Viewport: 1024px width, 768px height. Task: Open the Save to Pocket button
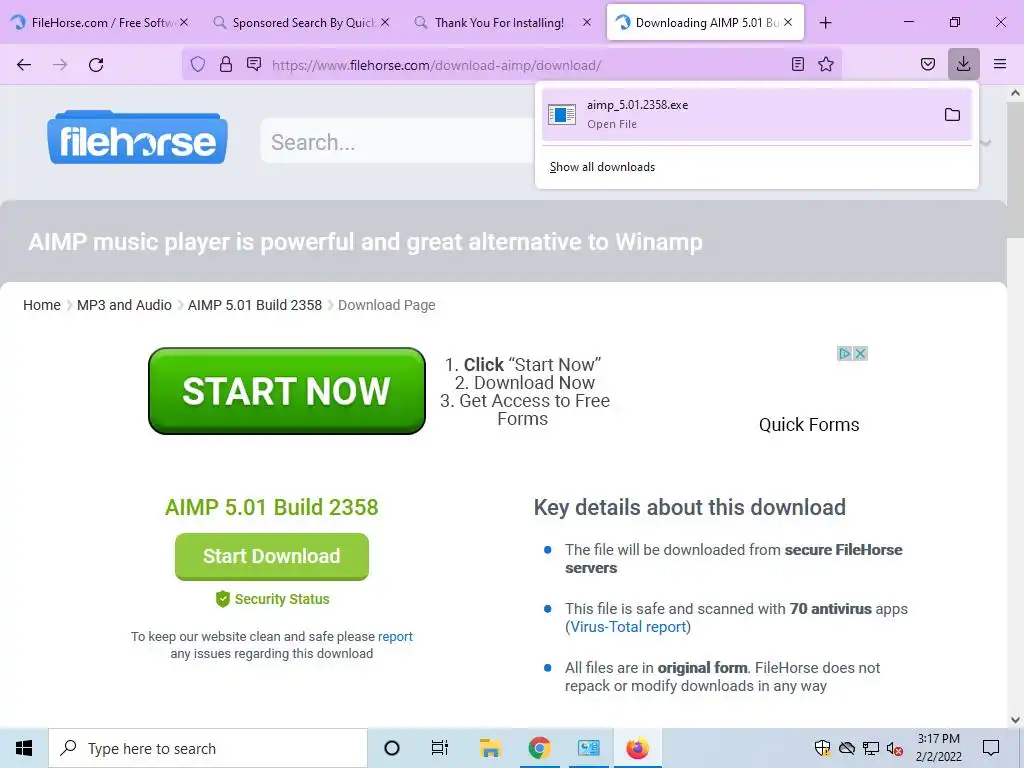click(927, 64)
